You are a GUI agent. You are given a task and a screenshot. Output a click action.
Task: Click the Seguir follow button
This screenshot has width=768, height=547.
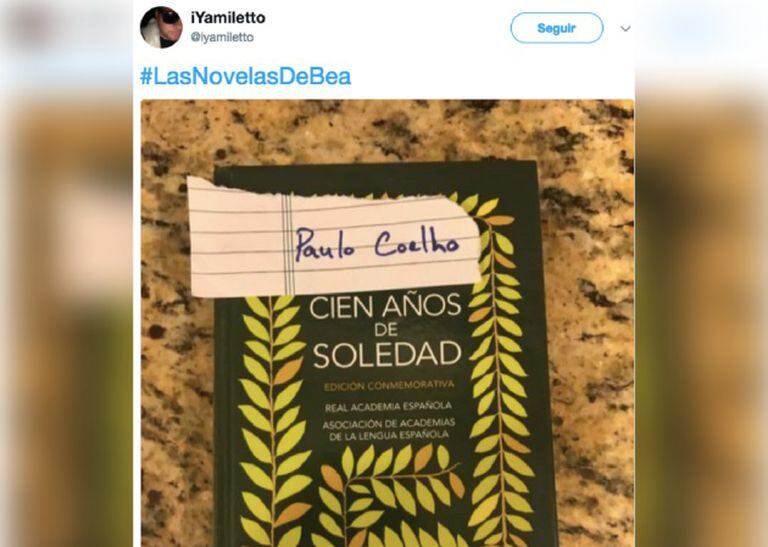point(556,28)
